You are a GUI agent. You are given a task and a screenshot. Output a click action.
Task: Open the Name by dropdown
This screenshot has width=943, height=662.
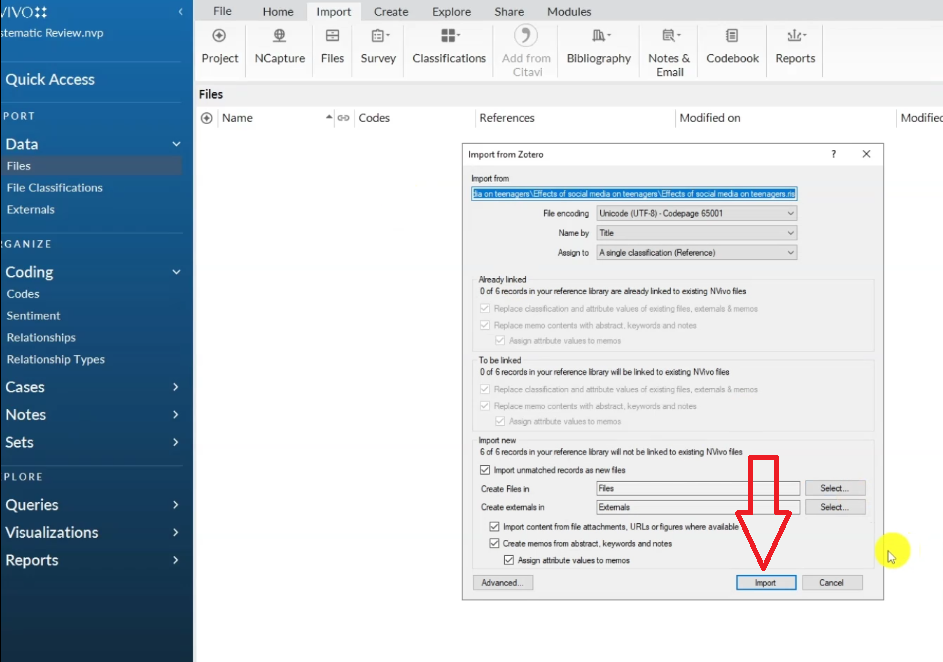coord(696,233)
